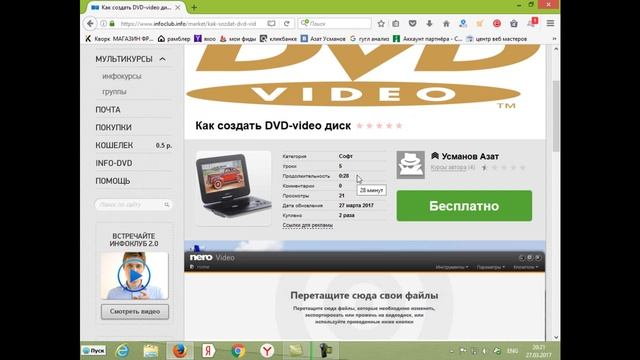The image size is (640, 360).
Task: Open the ПОЧТА sidebar item
Action: [x=108, y=110]
